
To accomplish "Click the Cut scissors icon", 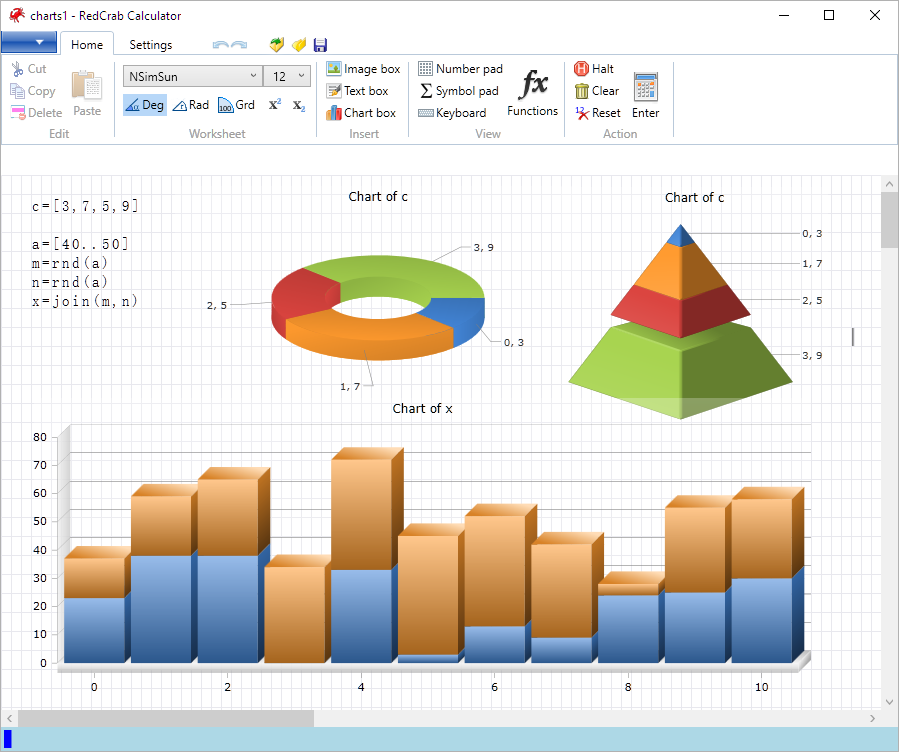I will 18,69.
